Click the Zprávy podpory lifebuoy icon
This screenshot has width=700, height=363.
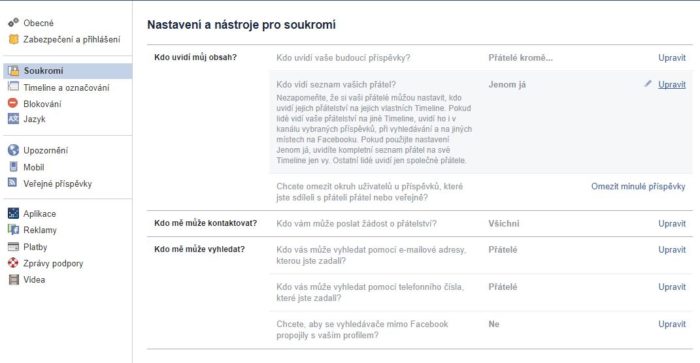click(x=13, y=263)
